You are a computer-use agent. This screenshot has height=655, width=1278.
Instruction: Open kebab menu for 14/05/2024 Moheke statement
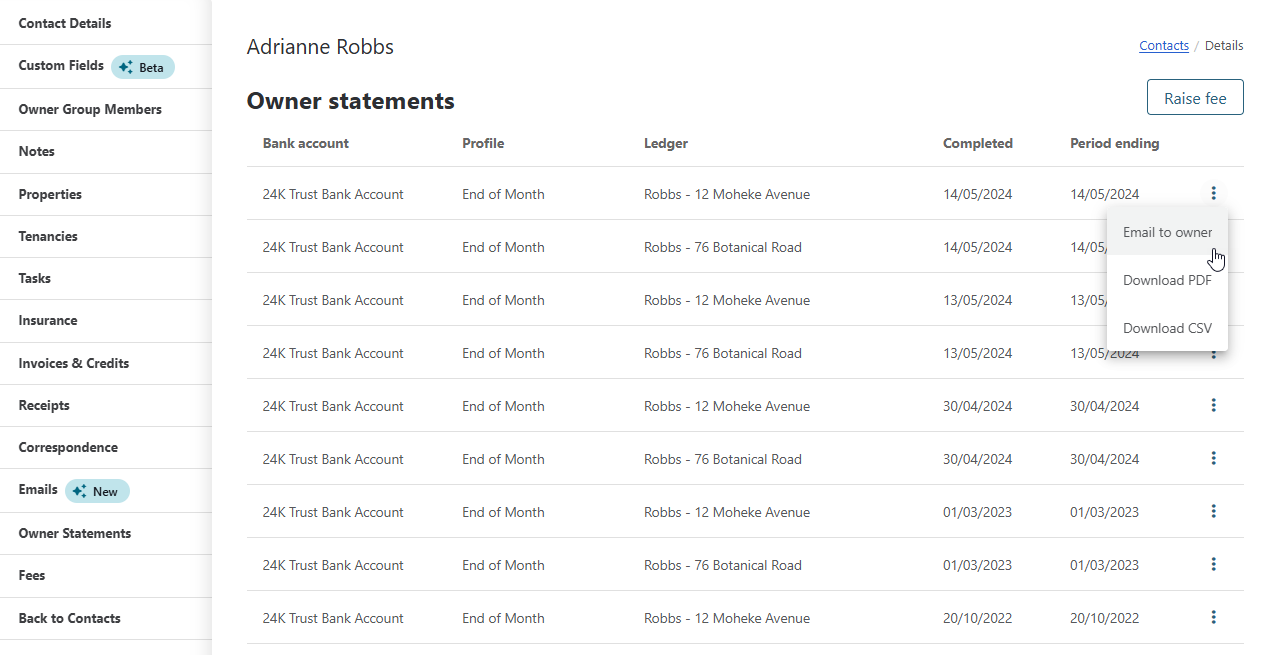click(x=1213, y=193)
